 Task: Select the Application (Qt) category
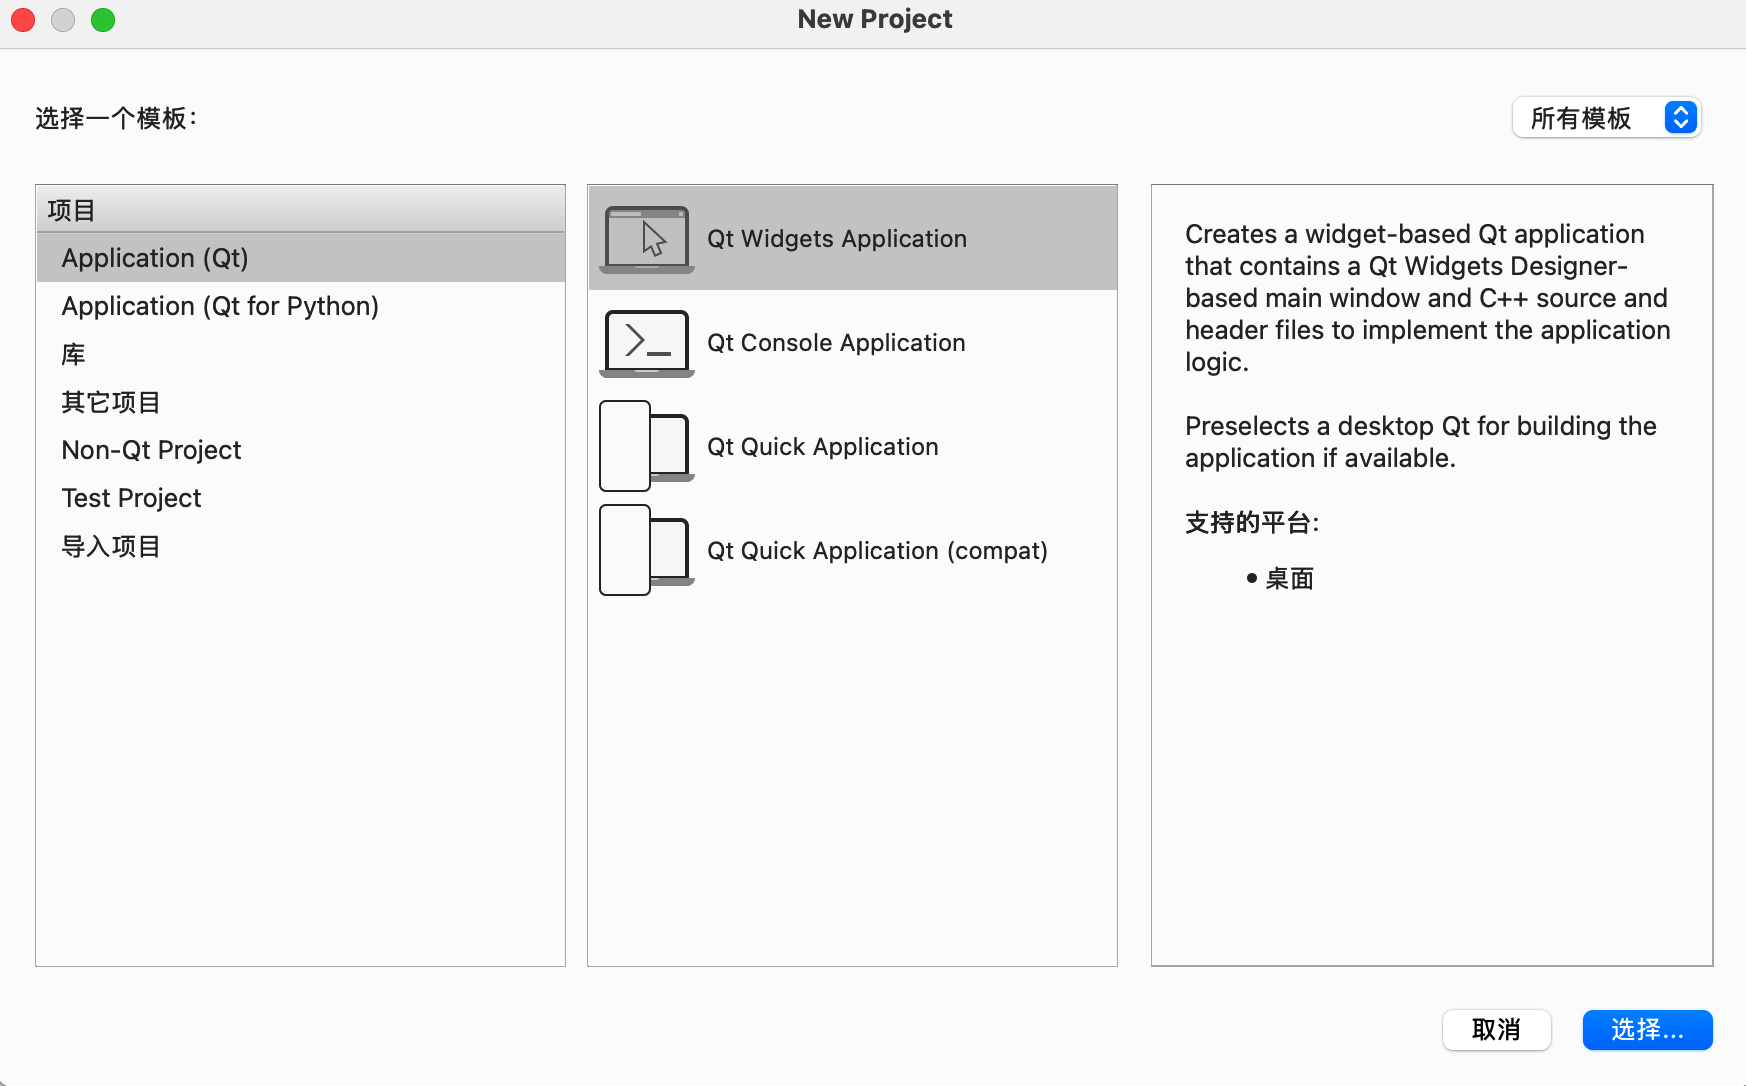point(300,258)
